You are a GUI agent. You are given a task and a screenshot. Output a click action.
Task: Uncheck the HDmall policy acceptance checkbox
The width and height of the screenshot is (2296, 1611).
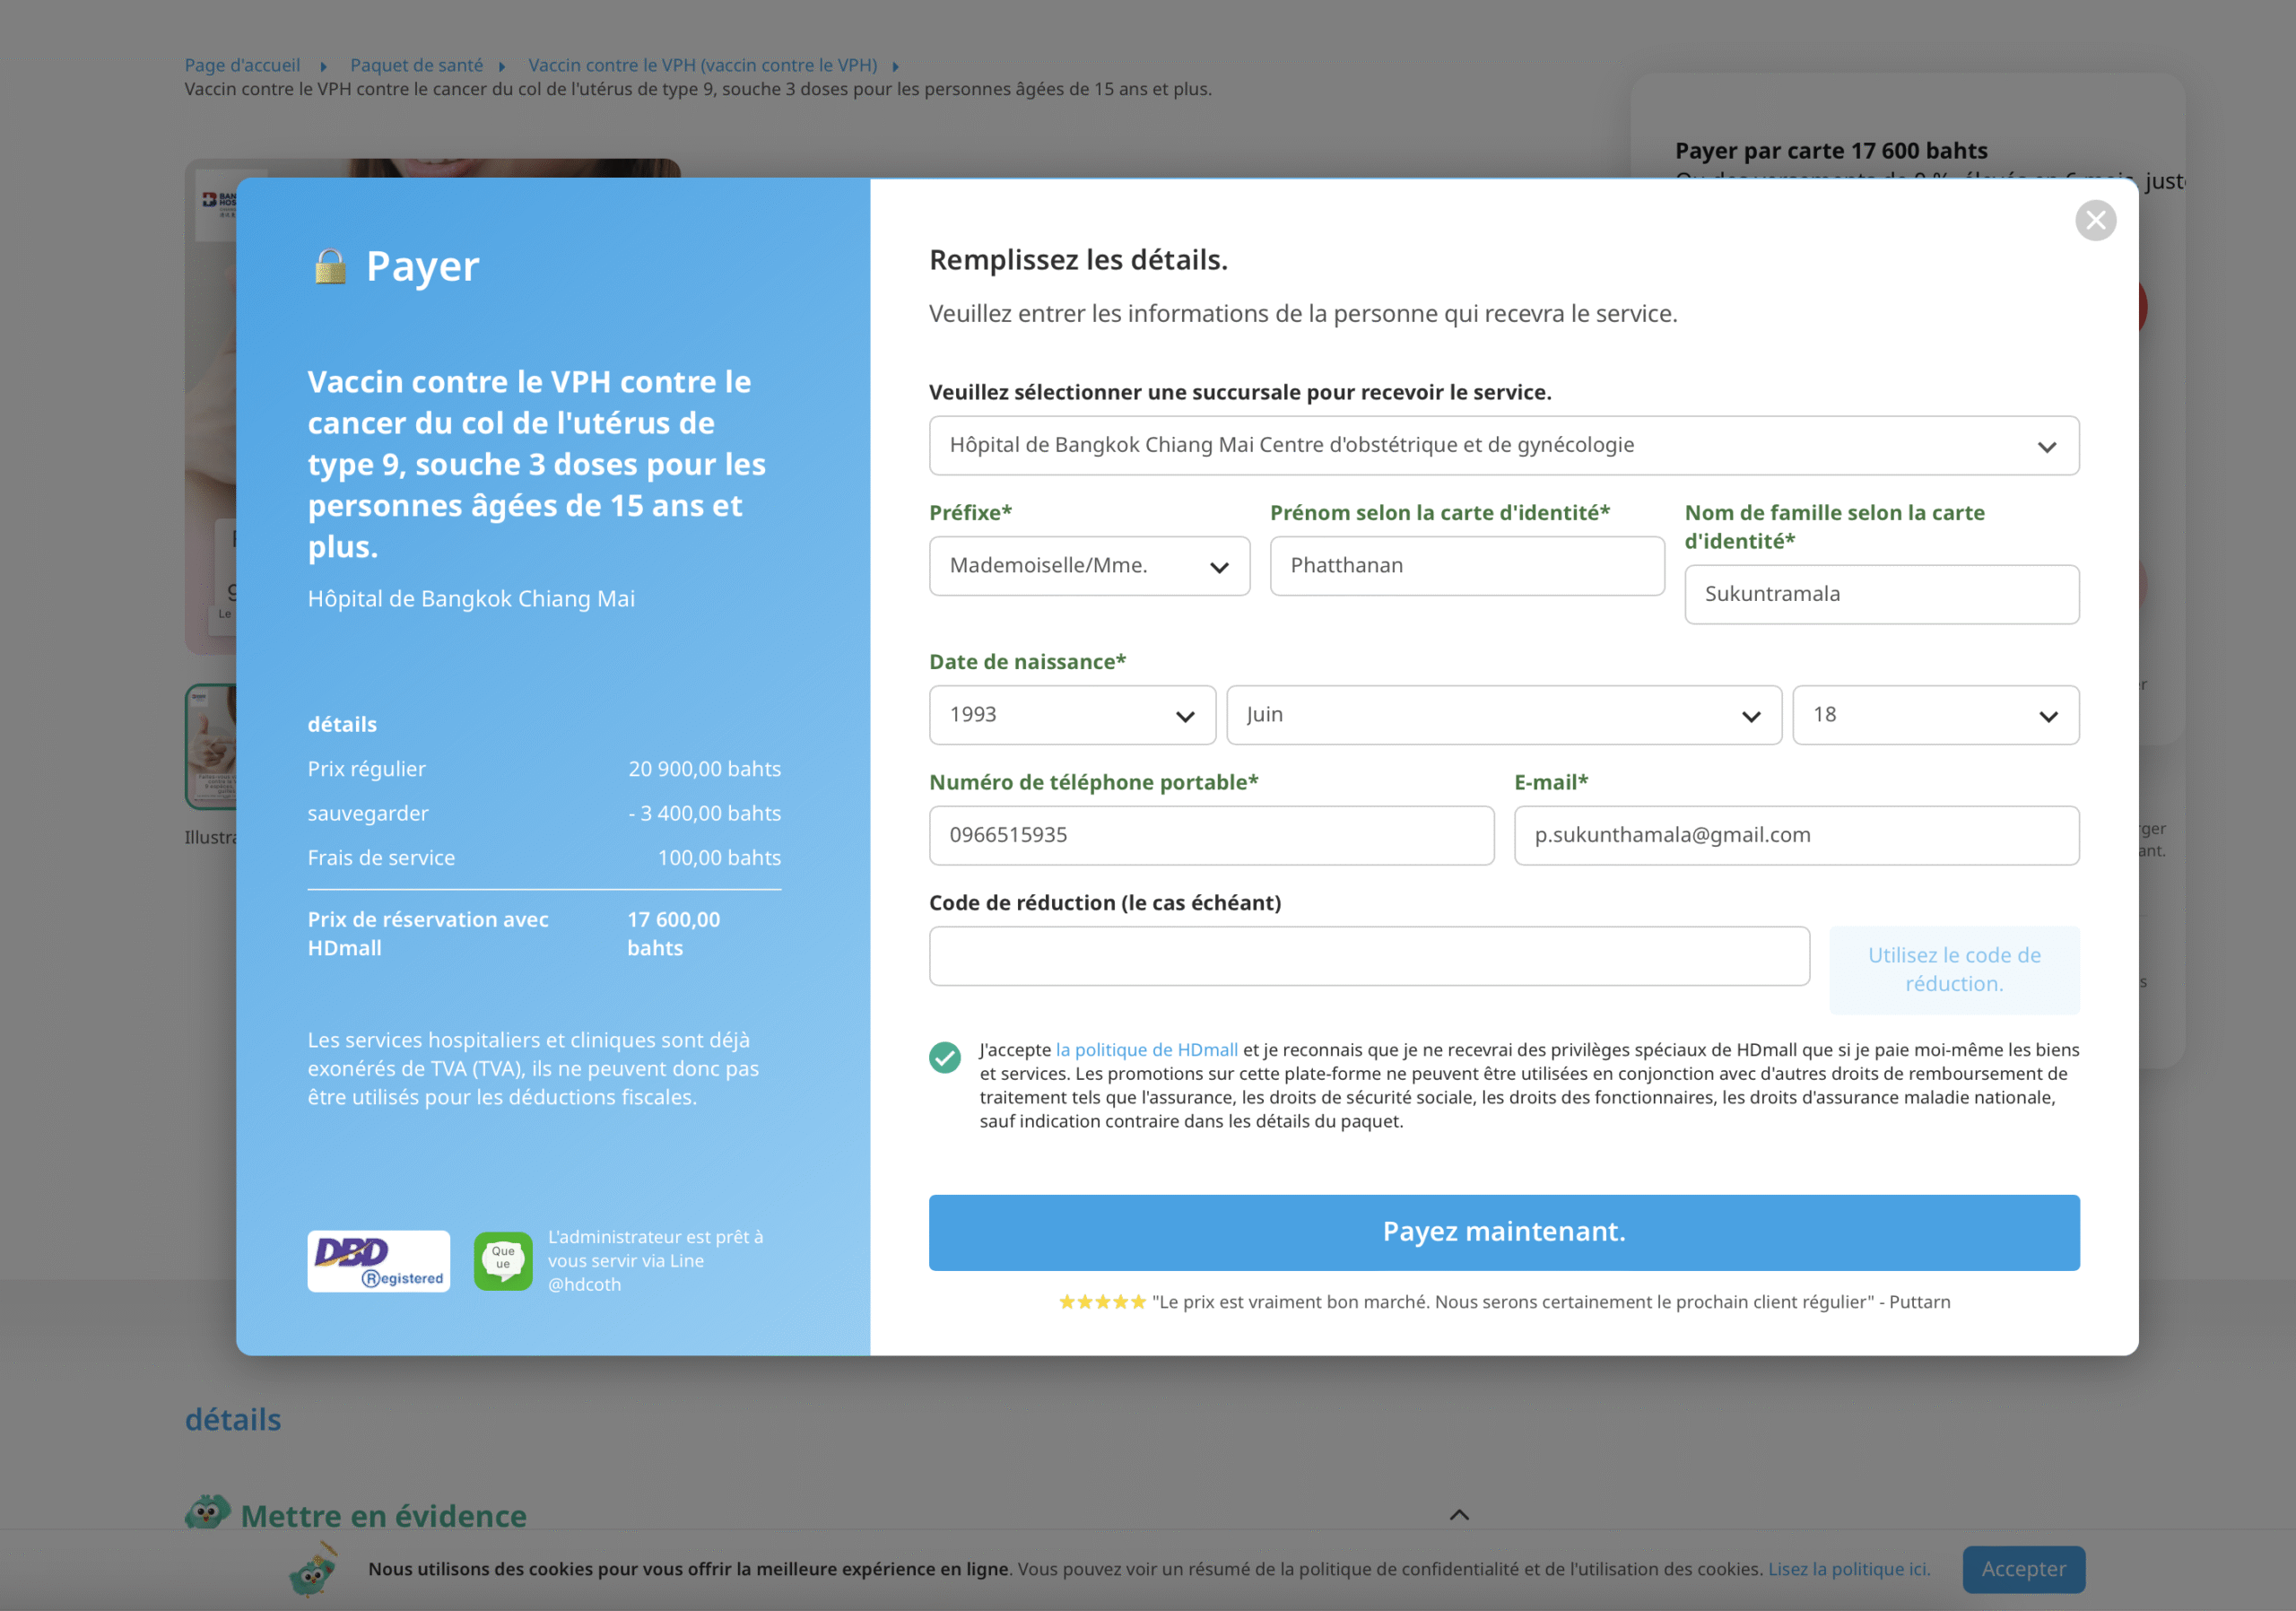tap(944, 1057)
